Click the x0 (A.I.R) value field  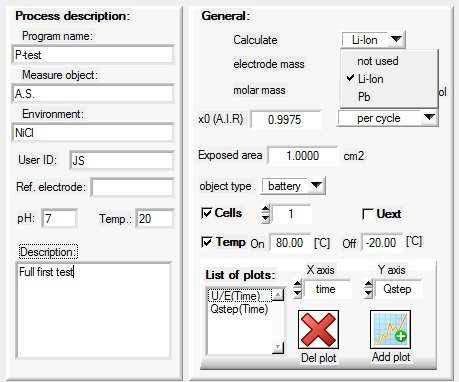click(286, 119)
